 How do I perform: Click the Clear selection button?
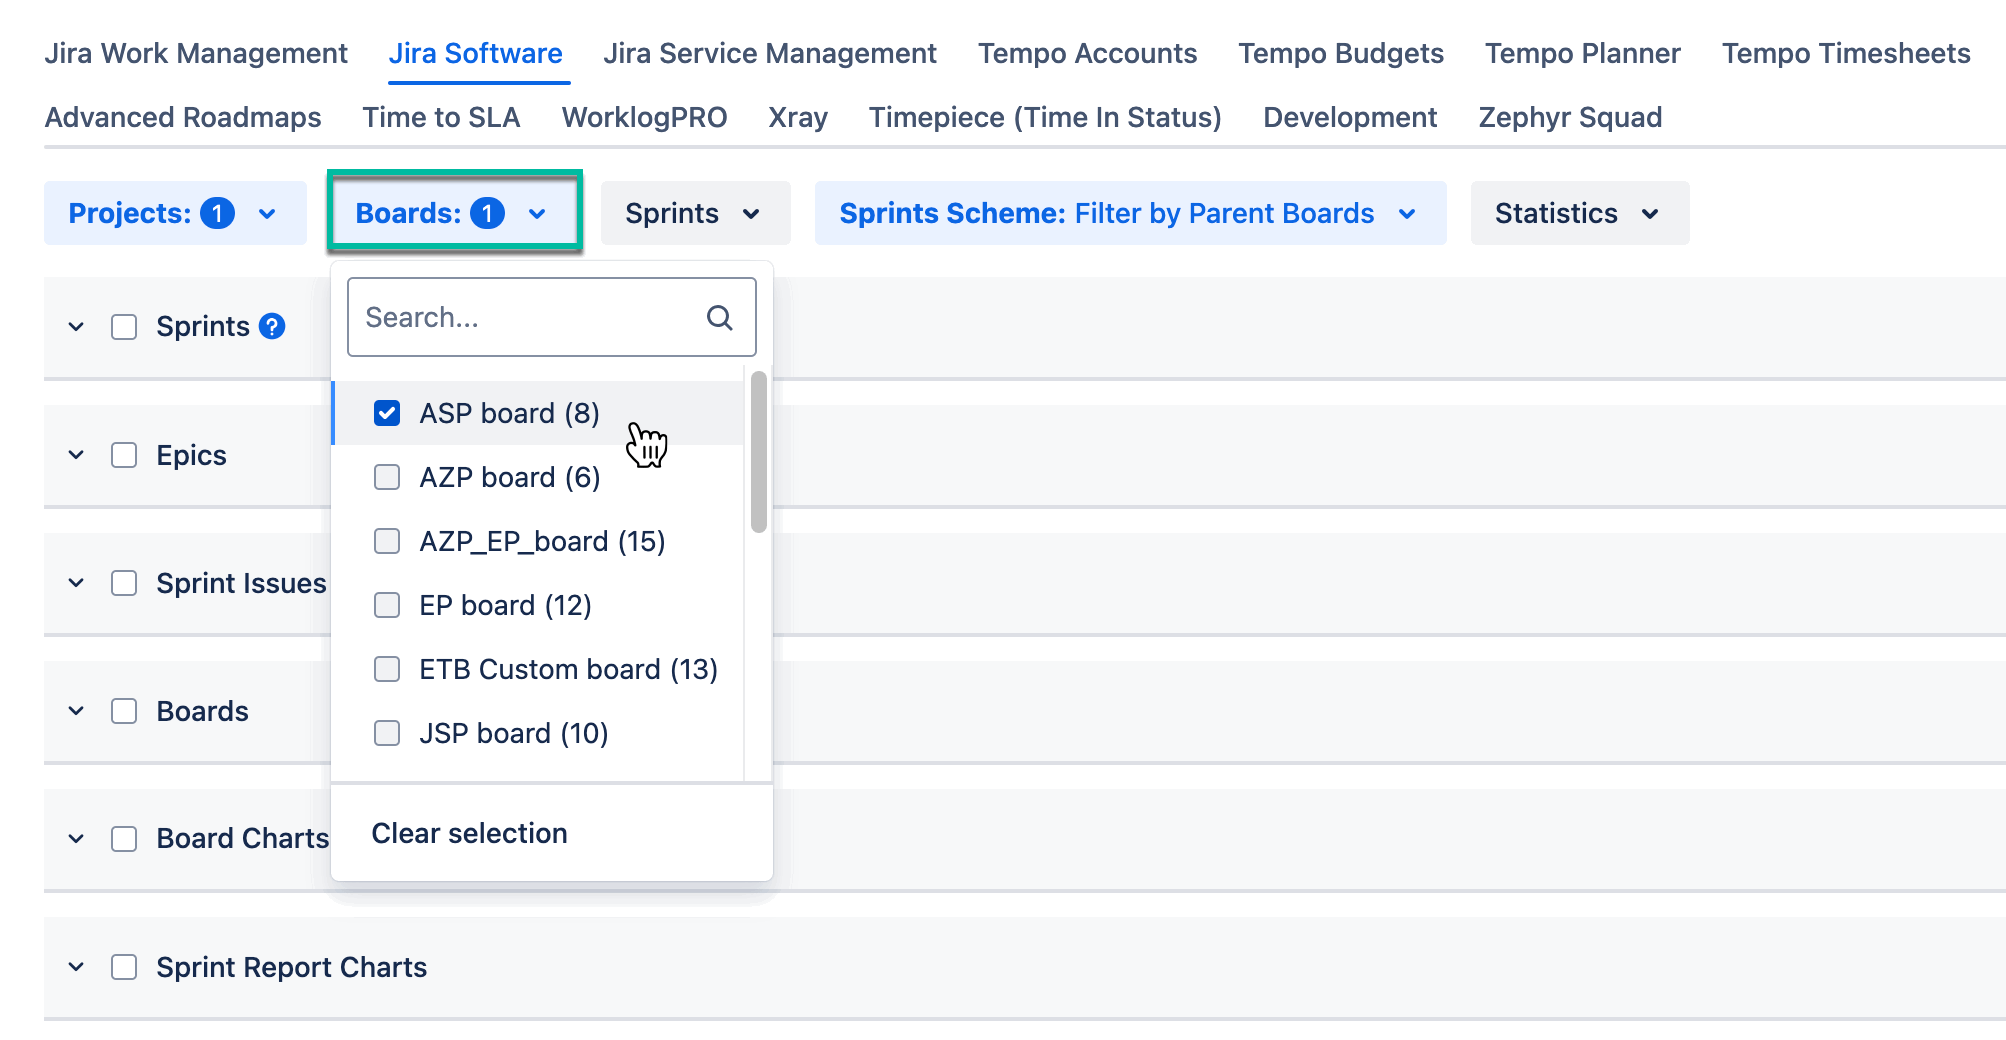tap(469, 833)
